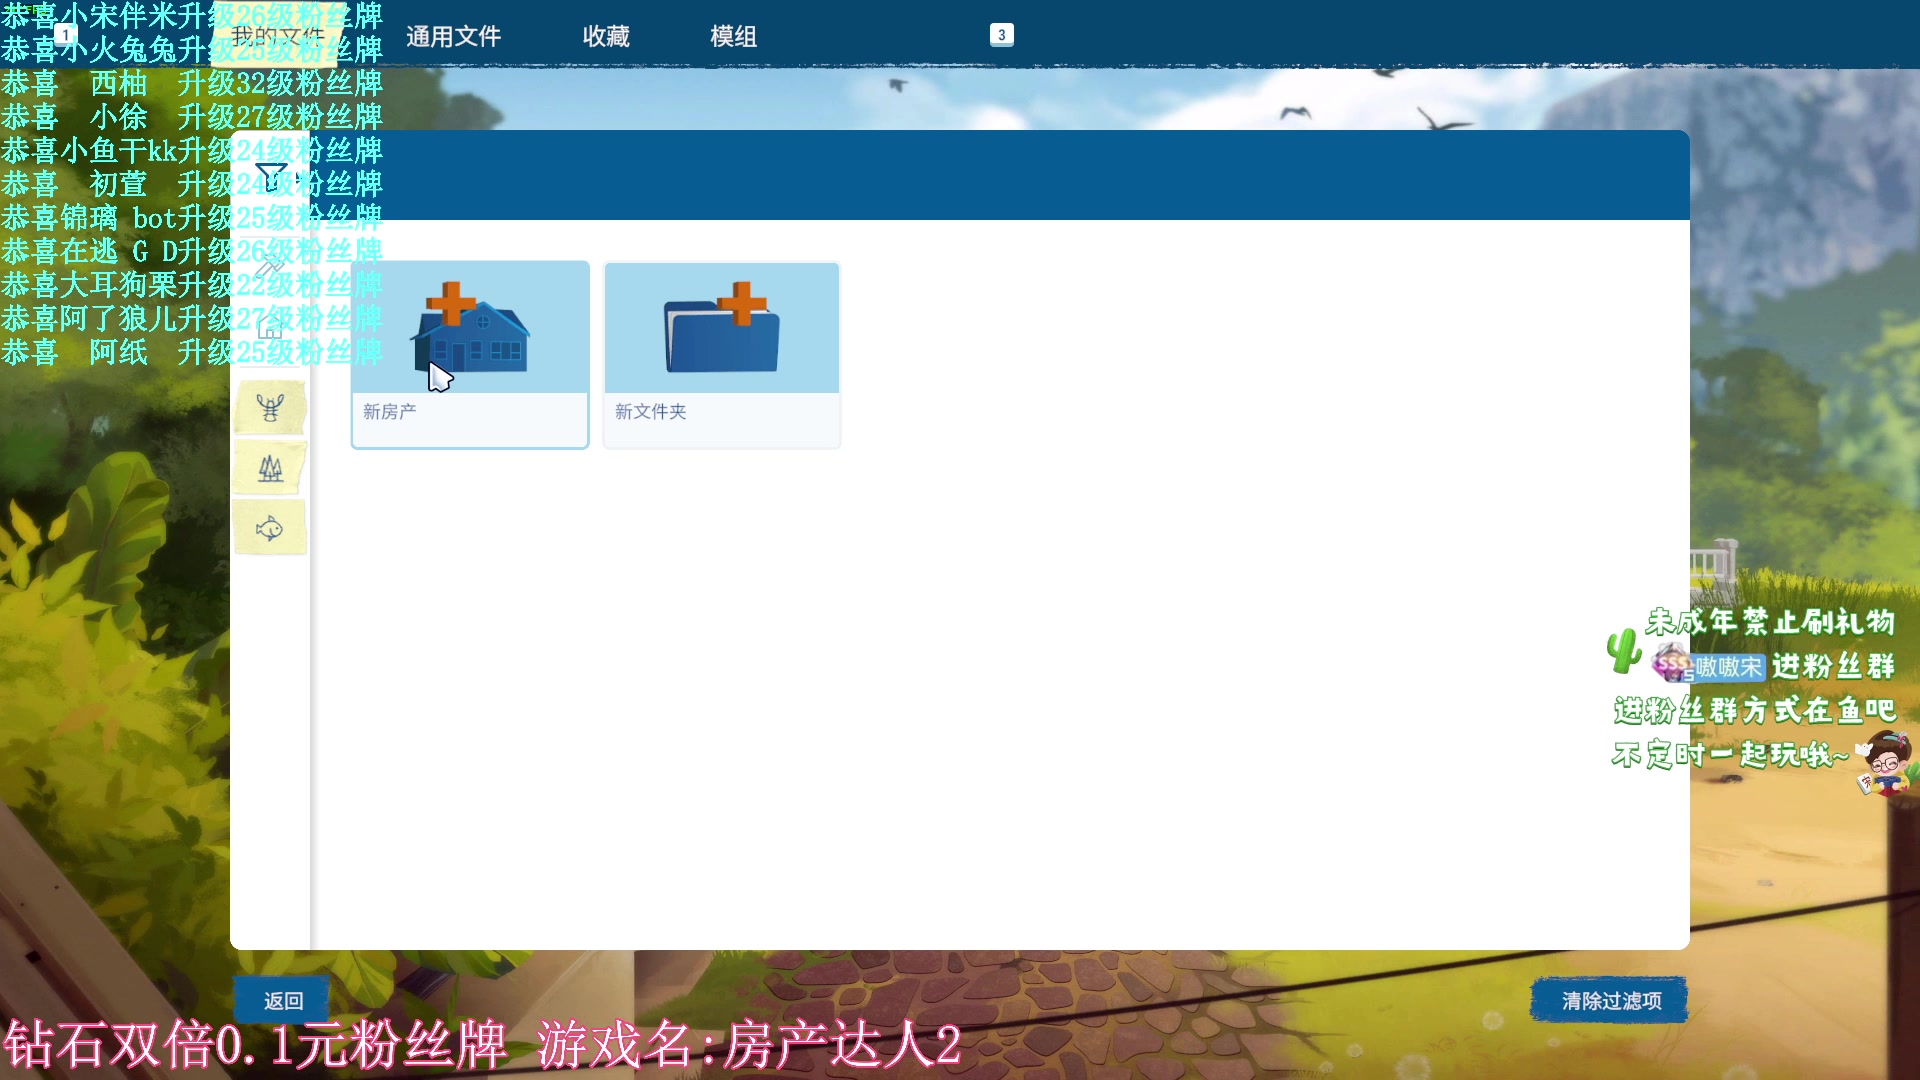
Task: Select the 新文件夹 card
Action: point(721,354)
